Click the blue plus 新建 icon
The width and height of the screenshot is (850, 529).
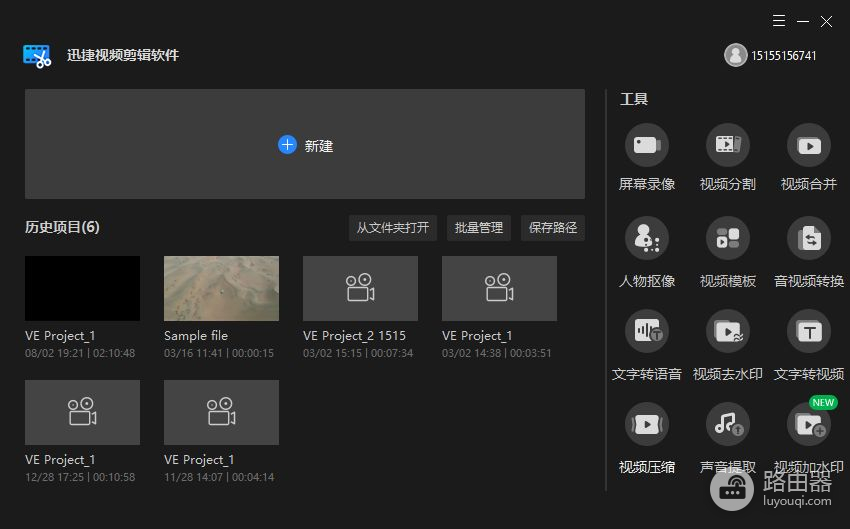pos(287,145)
